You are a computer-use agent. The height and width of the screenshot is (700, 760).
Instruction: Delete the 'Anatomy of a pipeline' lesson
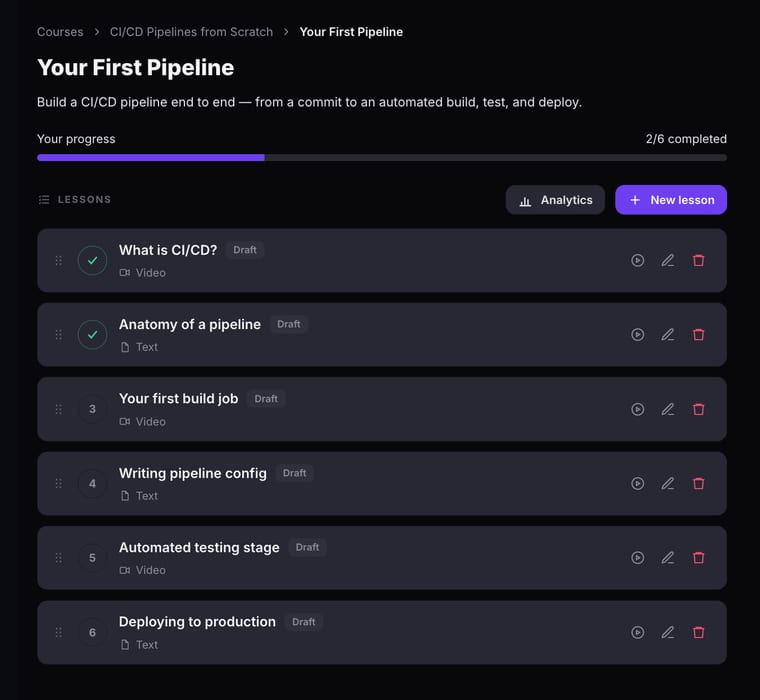[x=698, y=334]
